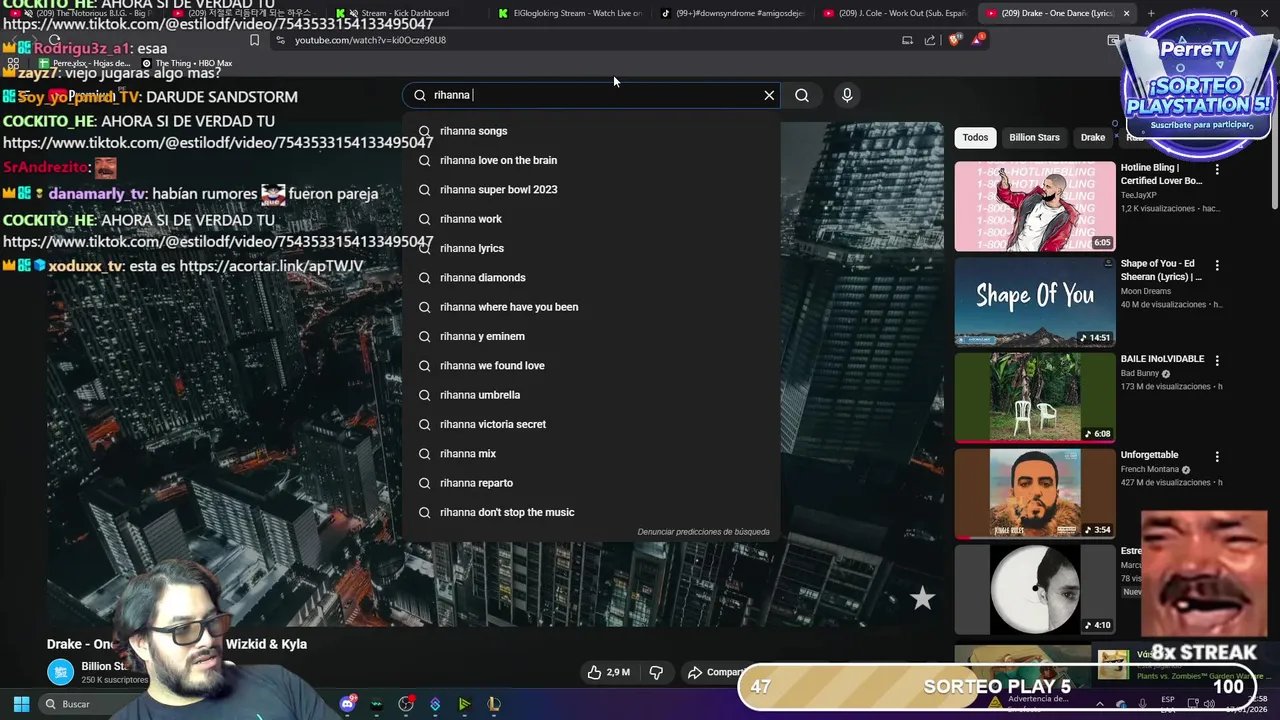The height and width of the screenshot is (720, 1280).
Task: Open the xoduxx_tv acortar.link chat link
Action: pos(271,266)
